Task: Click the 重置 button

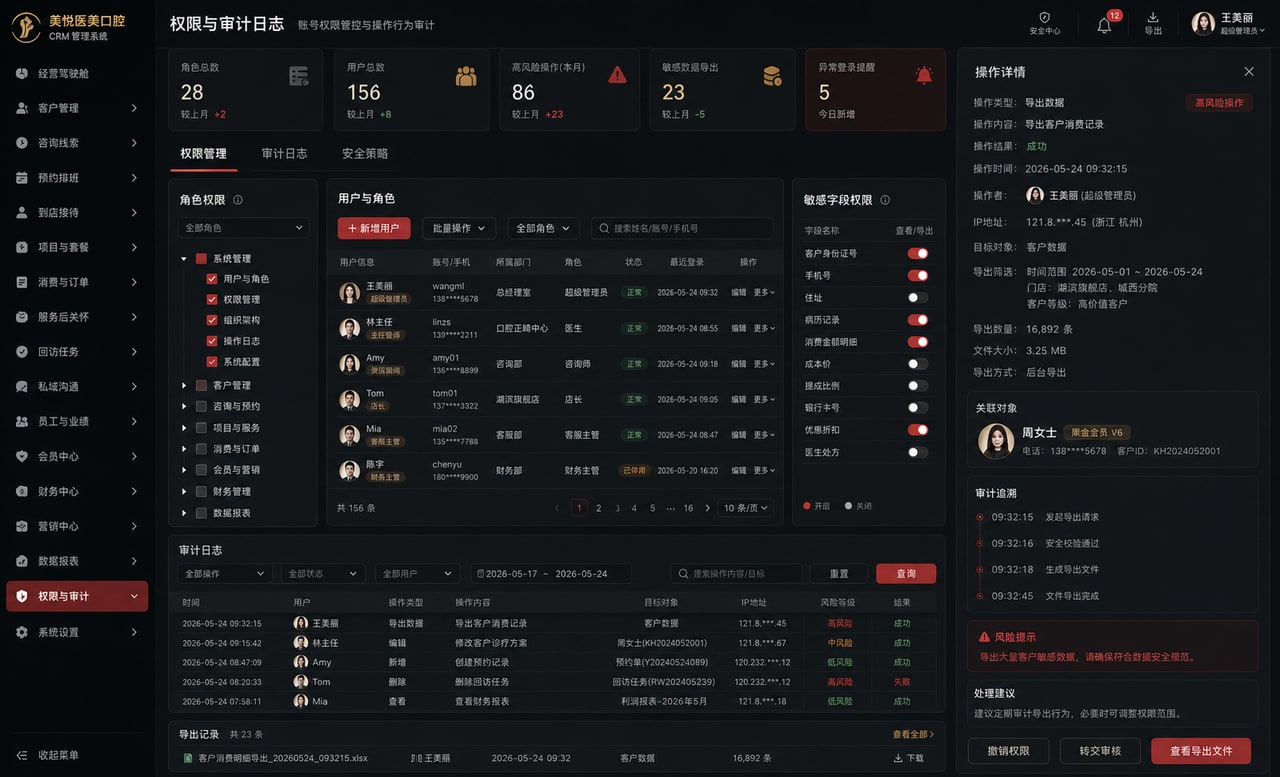Action: coord(839,573)
